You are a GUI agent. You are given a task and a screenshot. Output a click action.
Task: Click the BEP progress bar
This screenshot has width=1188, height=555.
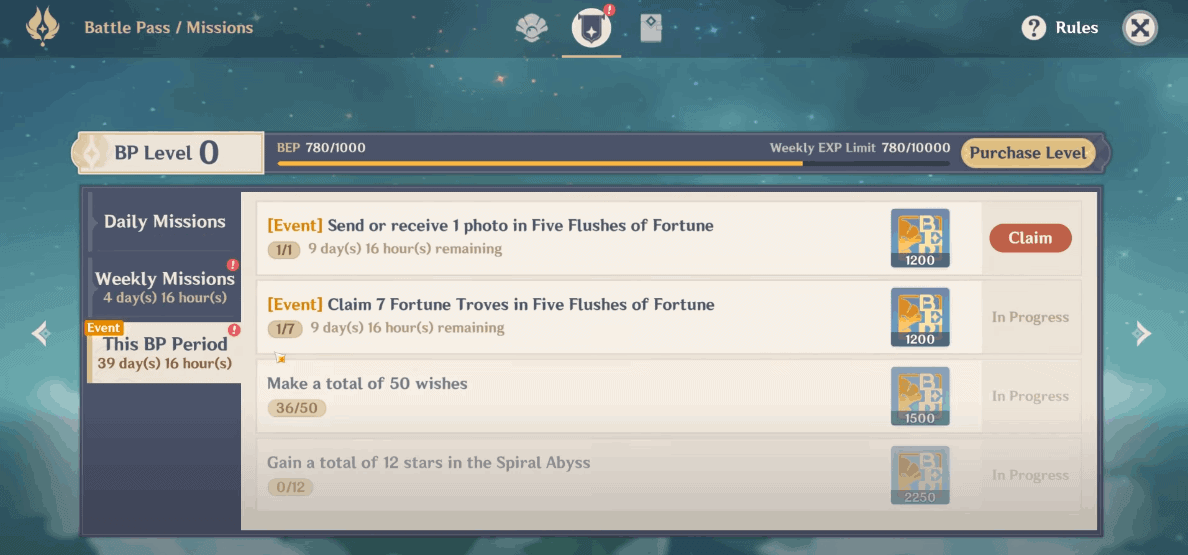click(613, 163)
